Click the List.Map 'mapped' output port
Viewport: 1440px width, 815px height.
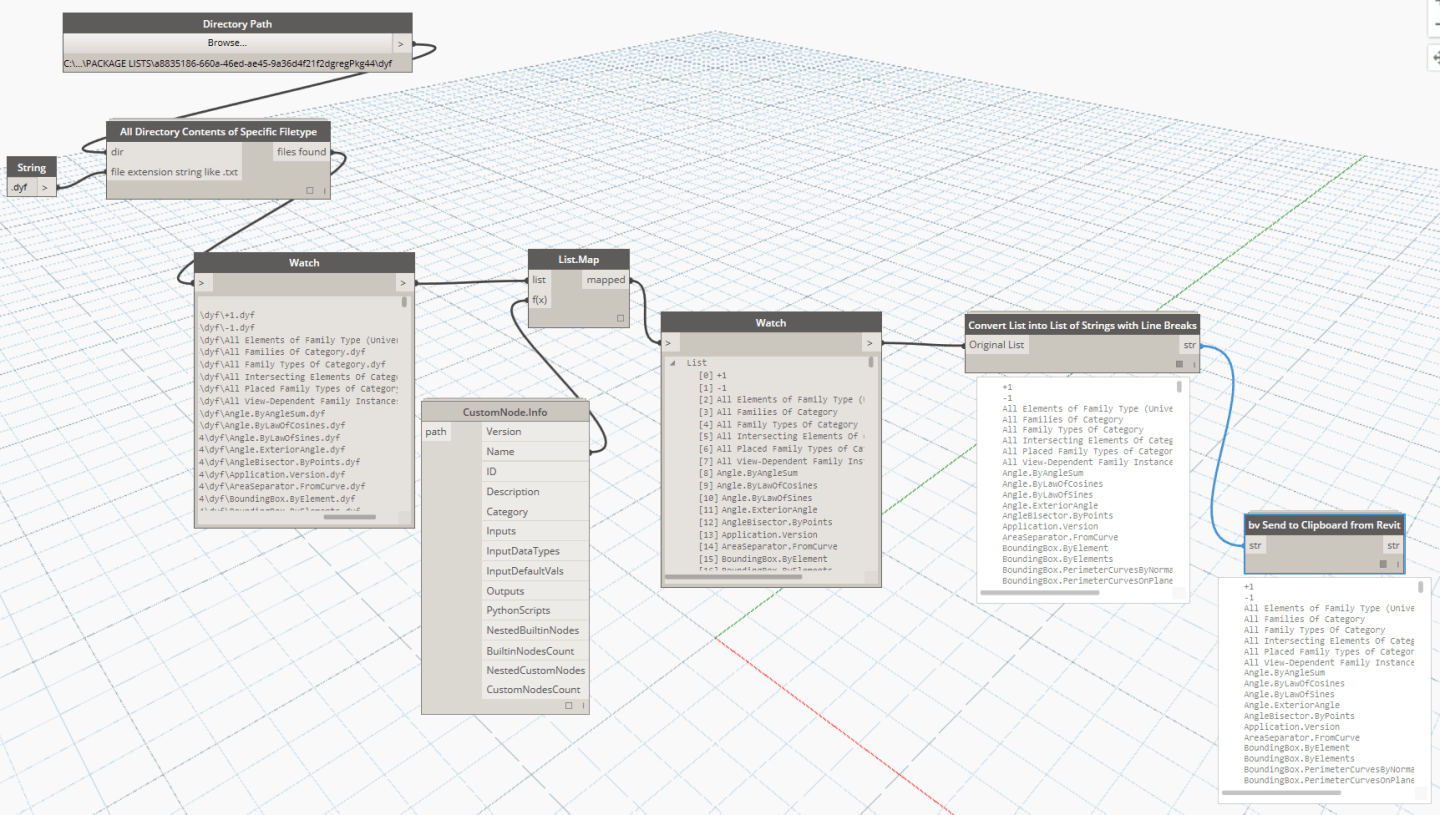(605, 280)
